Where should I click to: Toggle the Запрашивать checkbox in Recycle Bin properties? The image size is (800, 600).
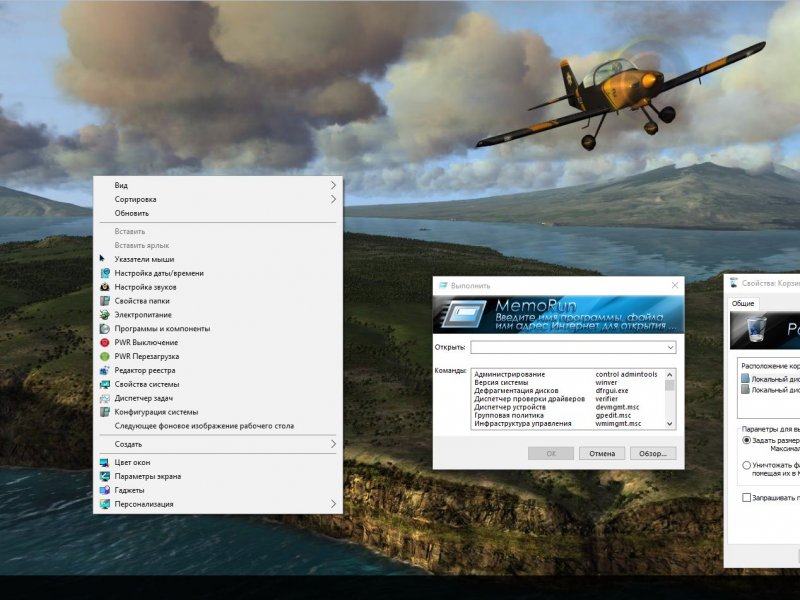pos(746,497)
